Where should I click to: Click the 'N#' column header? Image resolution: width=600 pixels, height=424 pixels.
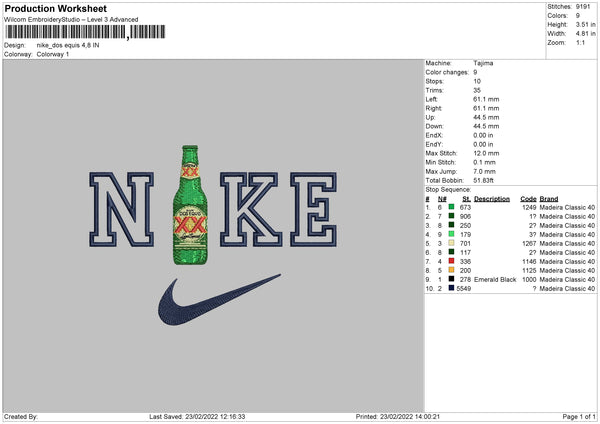click(x=442, y=199)
